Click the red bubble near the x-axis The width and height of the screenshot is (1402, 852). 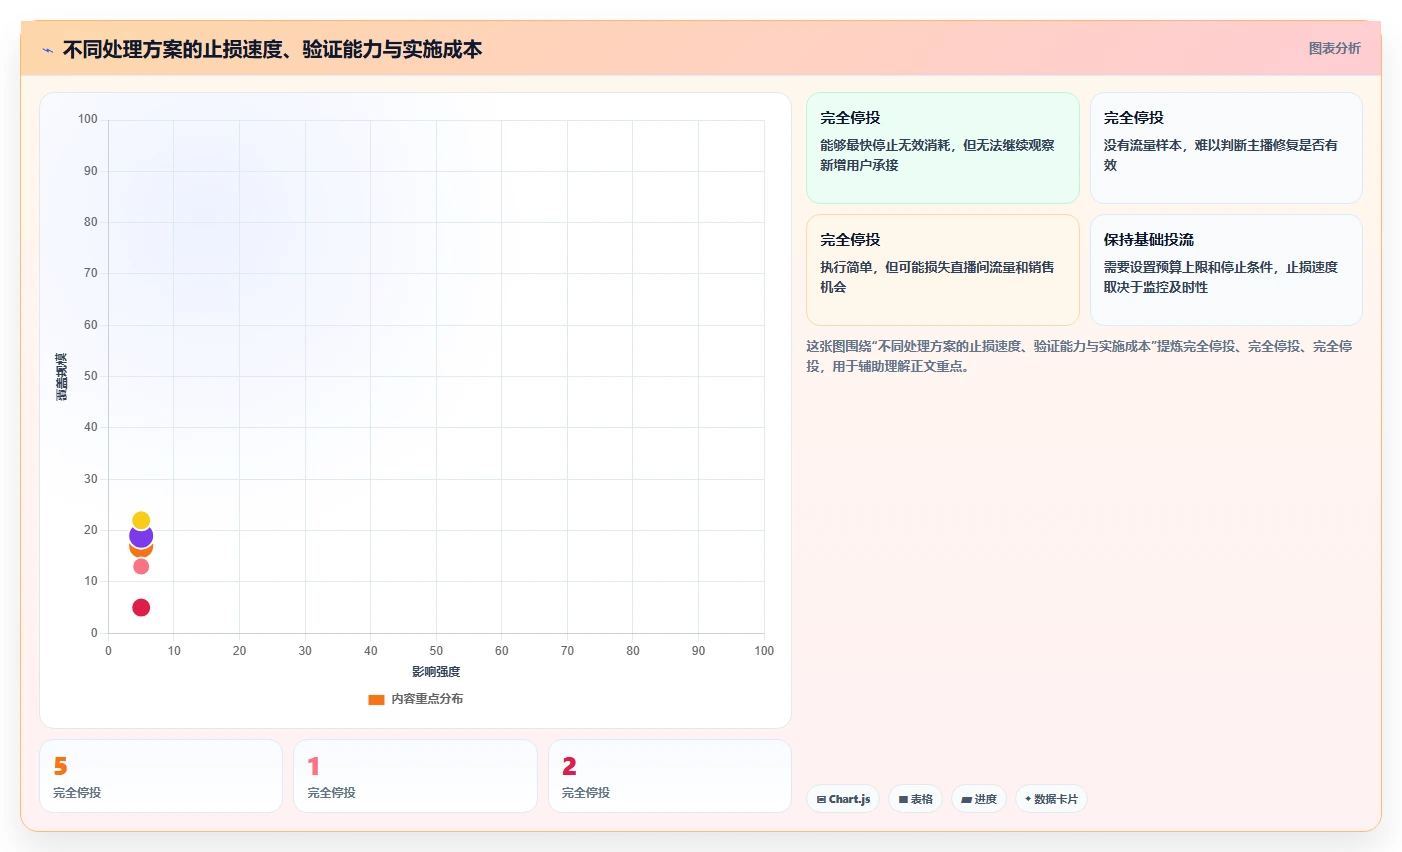coord(141,607)
